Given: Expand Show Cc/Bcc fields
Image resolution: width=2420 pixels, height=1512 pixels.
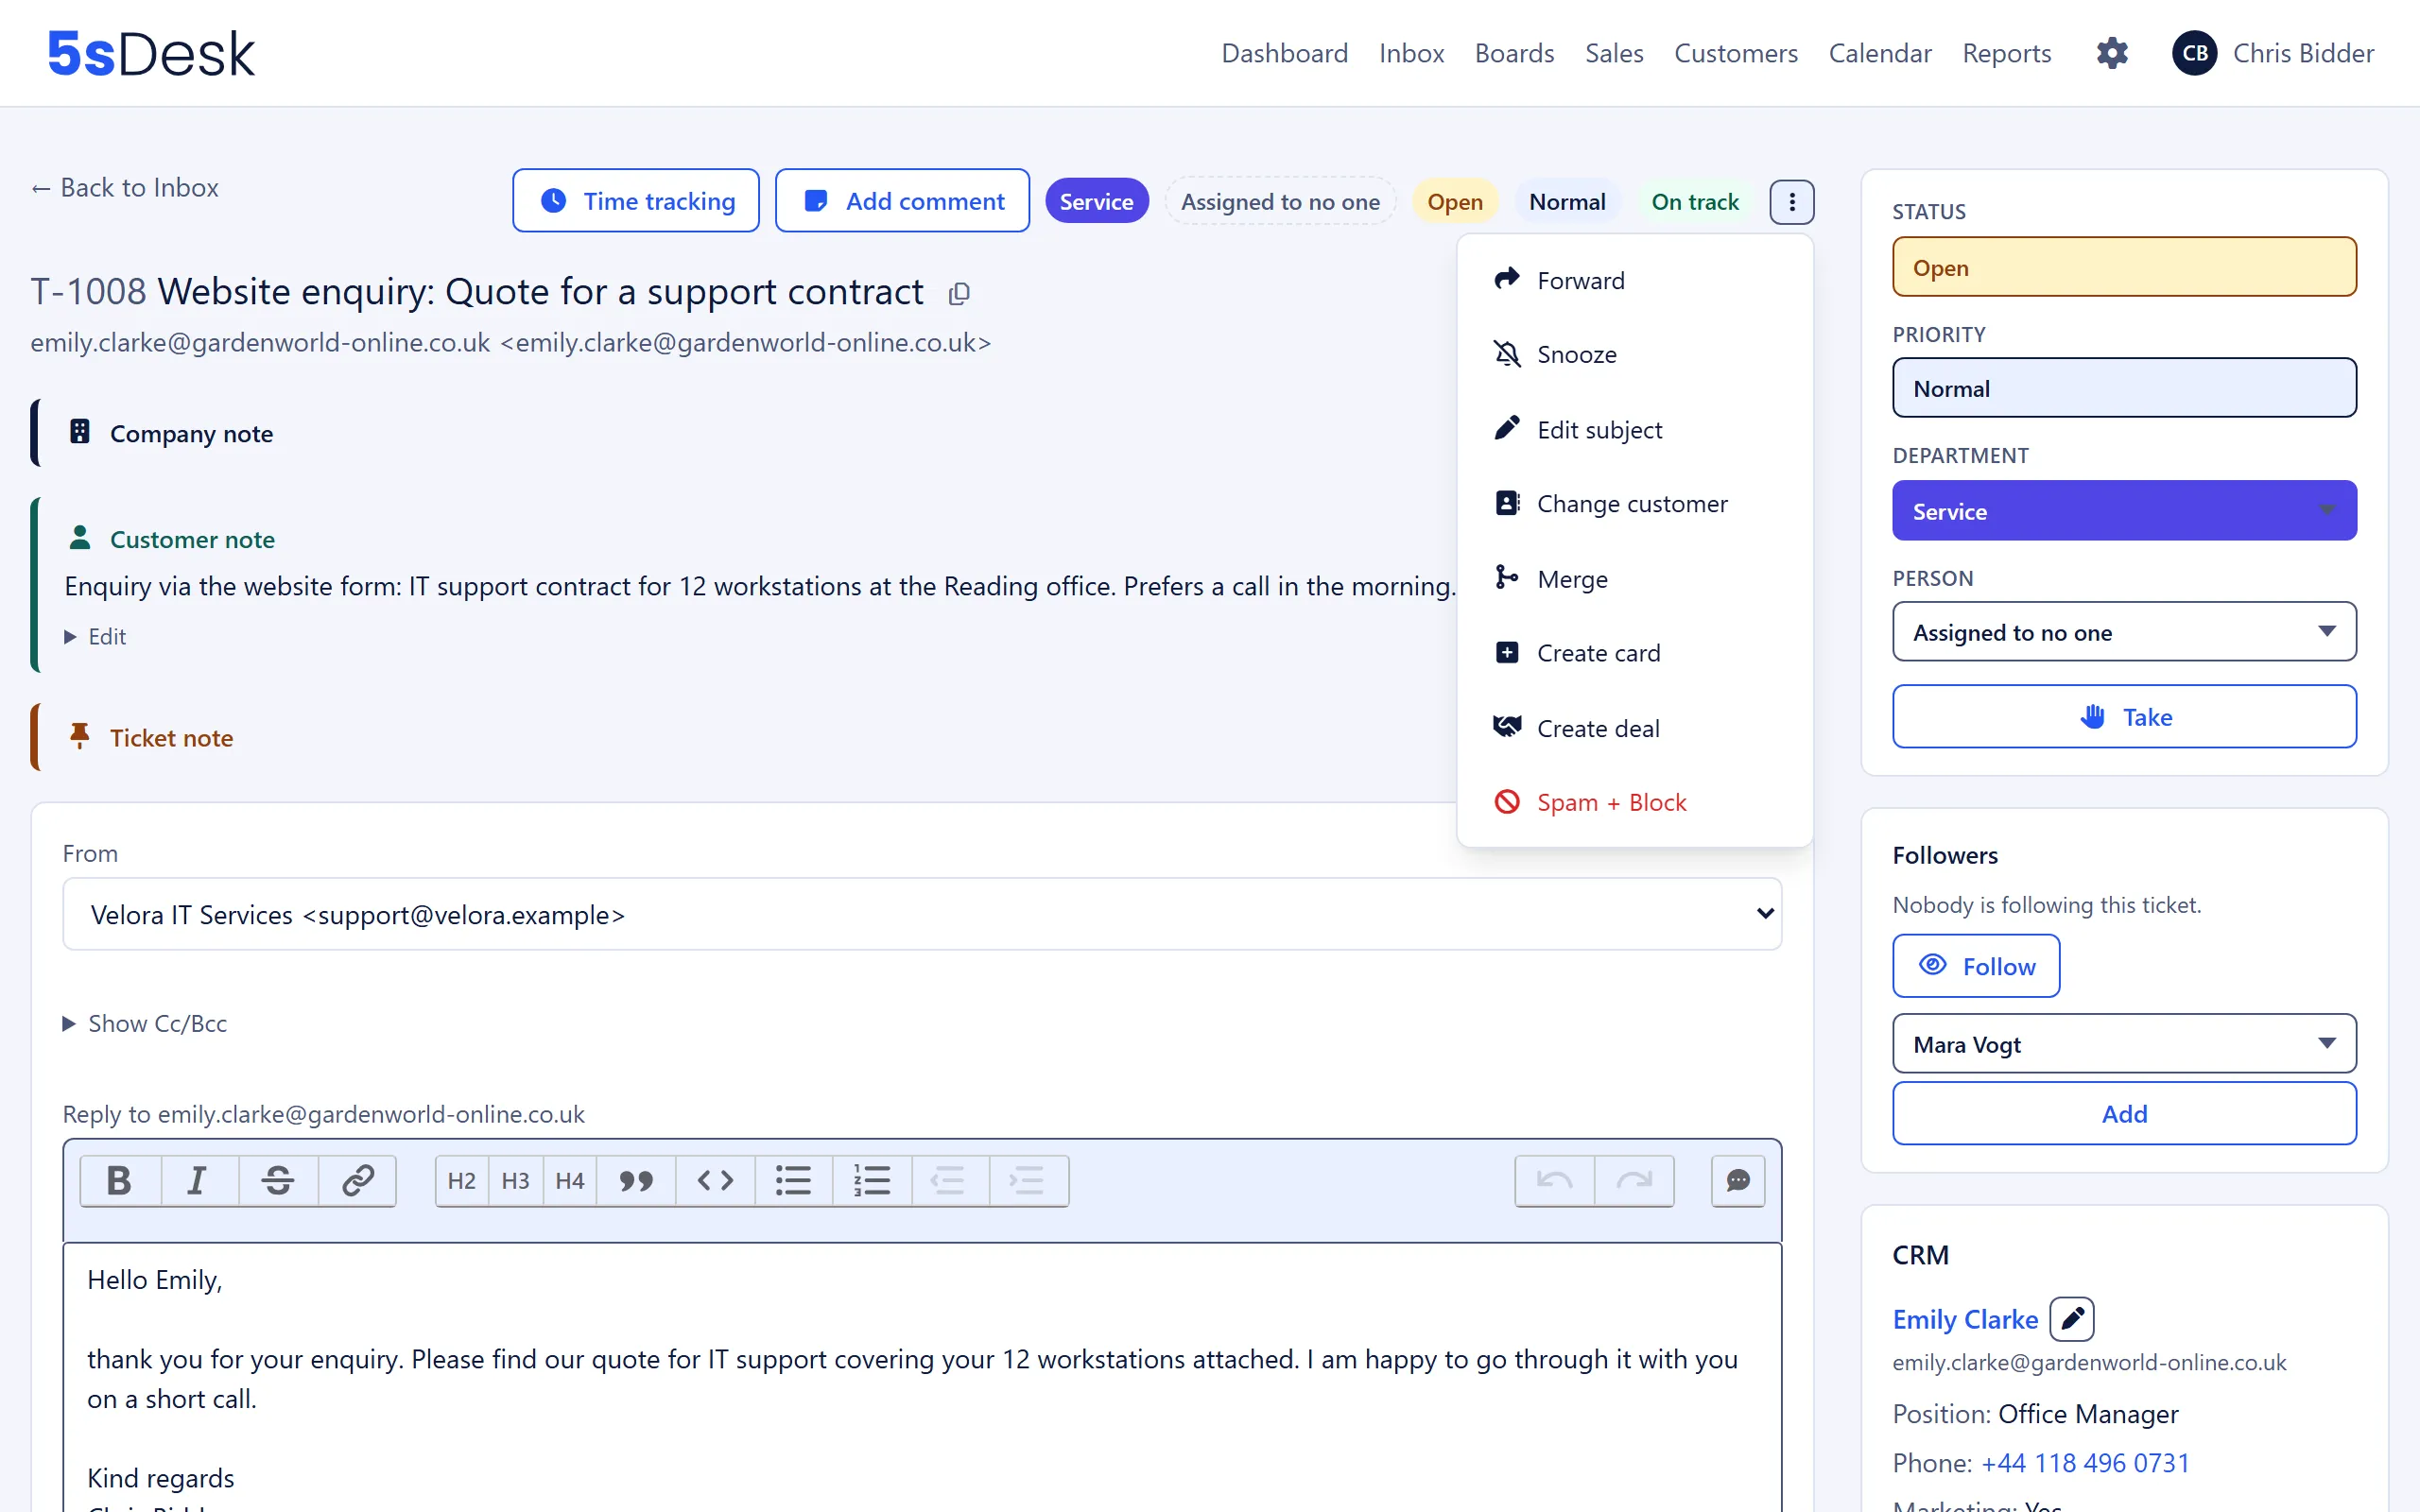Looking at the screenshot, I should [145, 1023].
